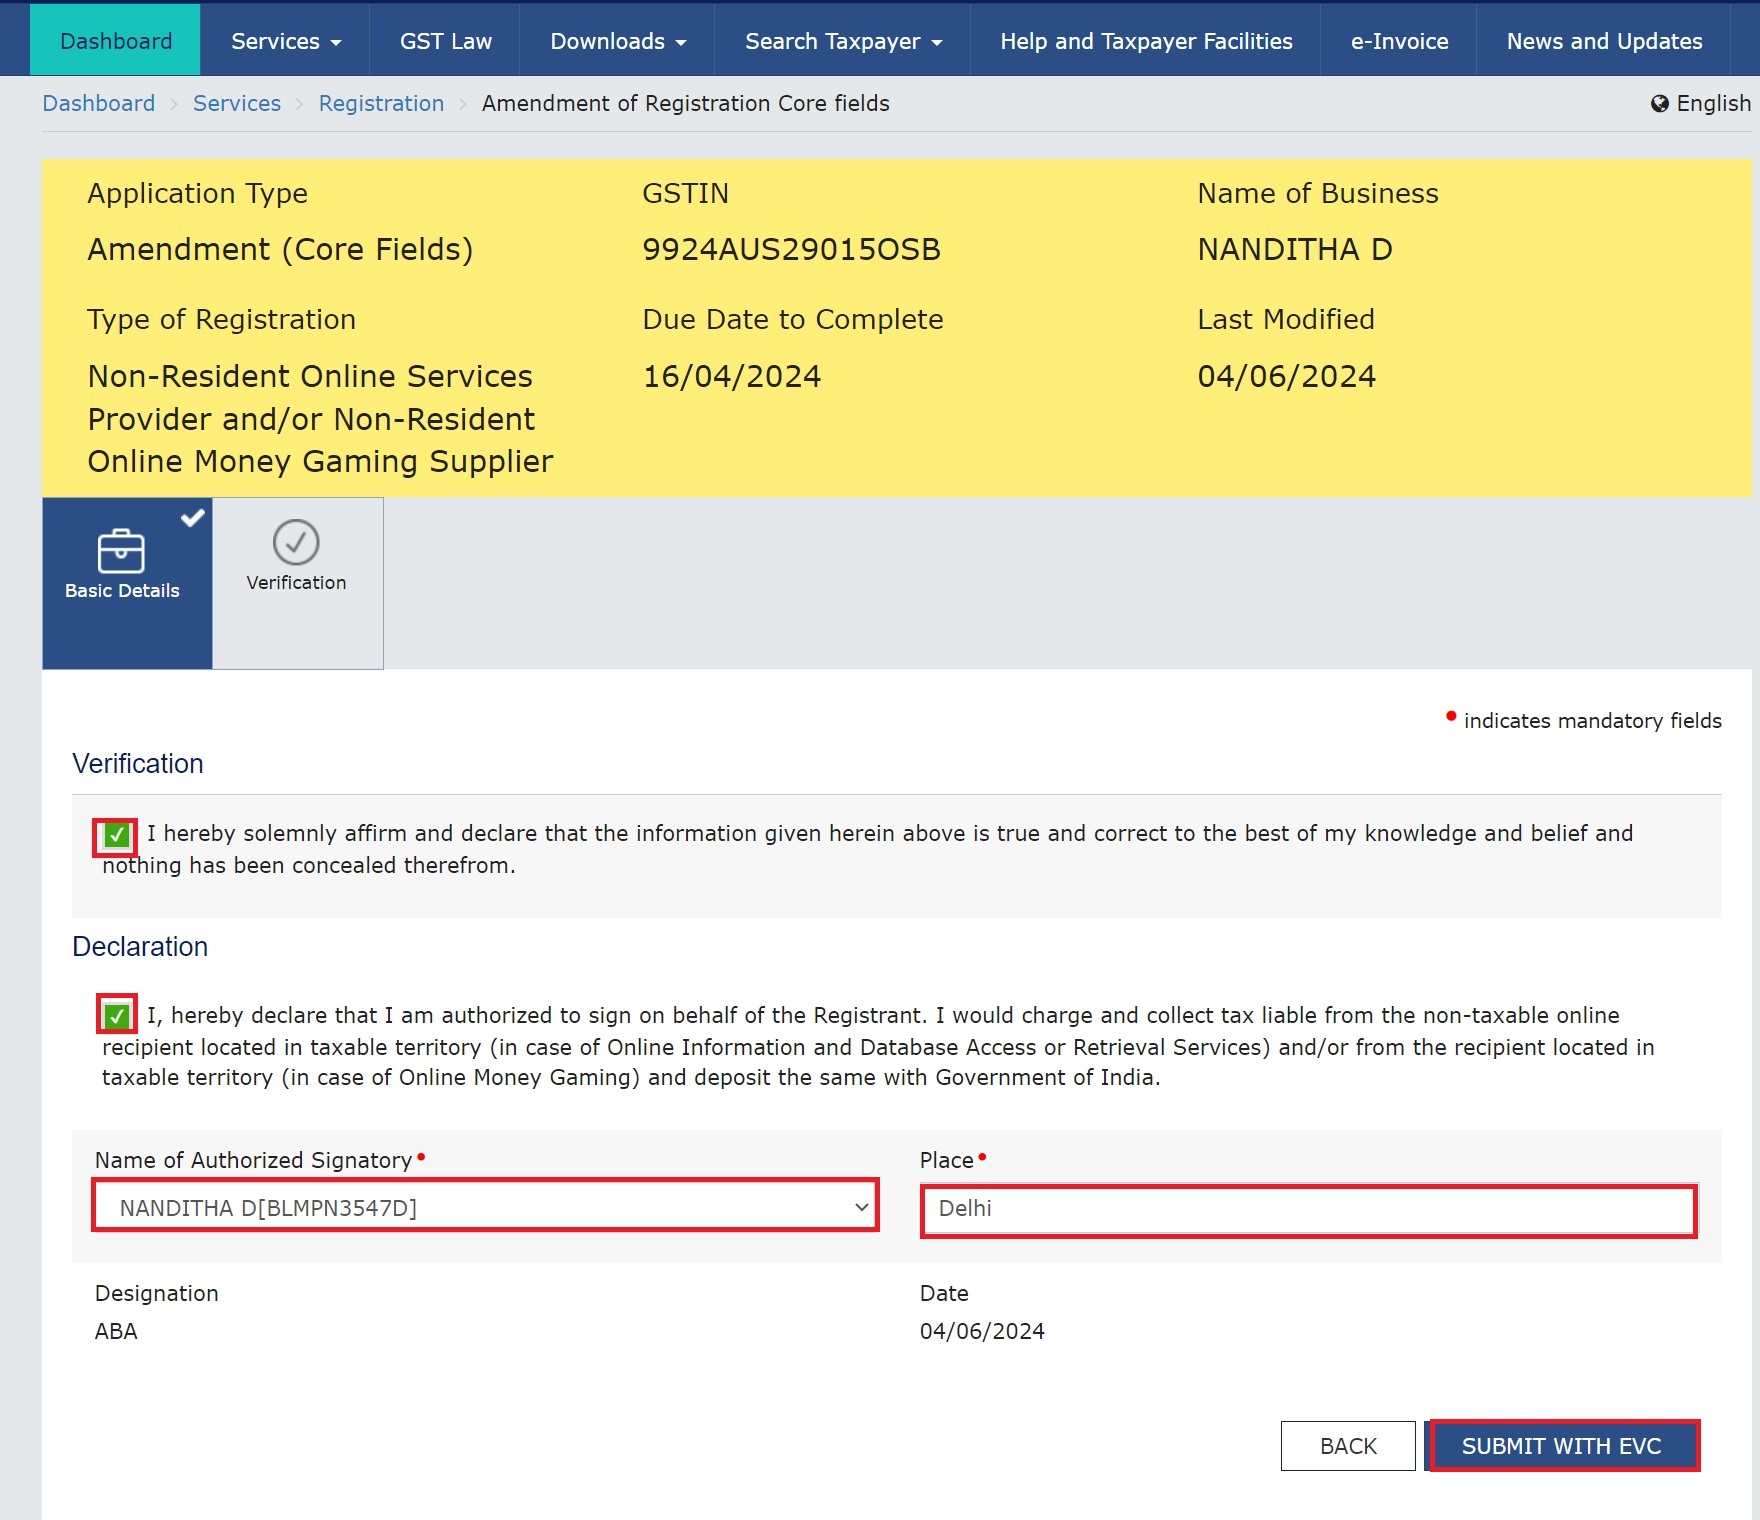This screenshot has width=1760, height=1520.
Task: Click the Services breadcrumb link
Action: [237, 104]
